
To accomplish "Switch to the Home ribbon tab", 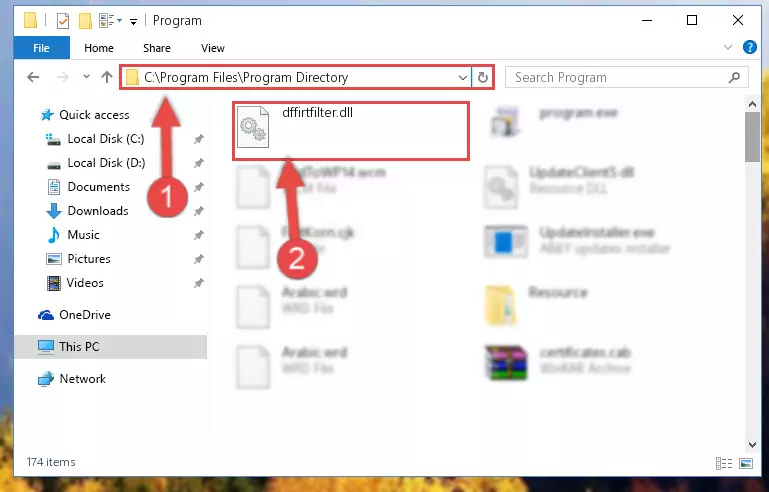I will [99, 48].
